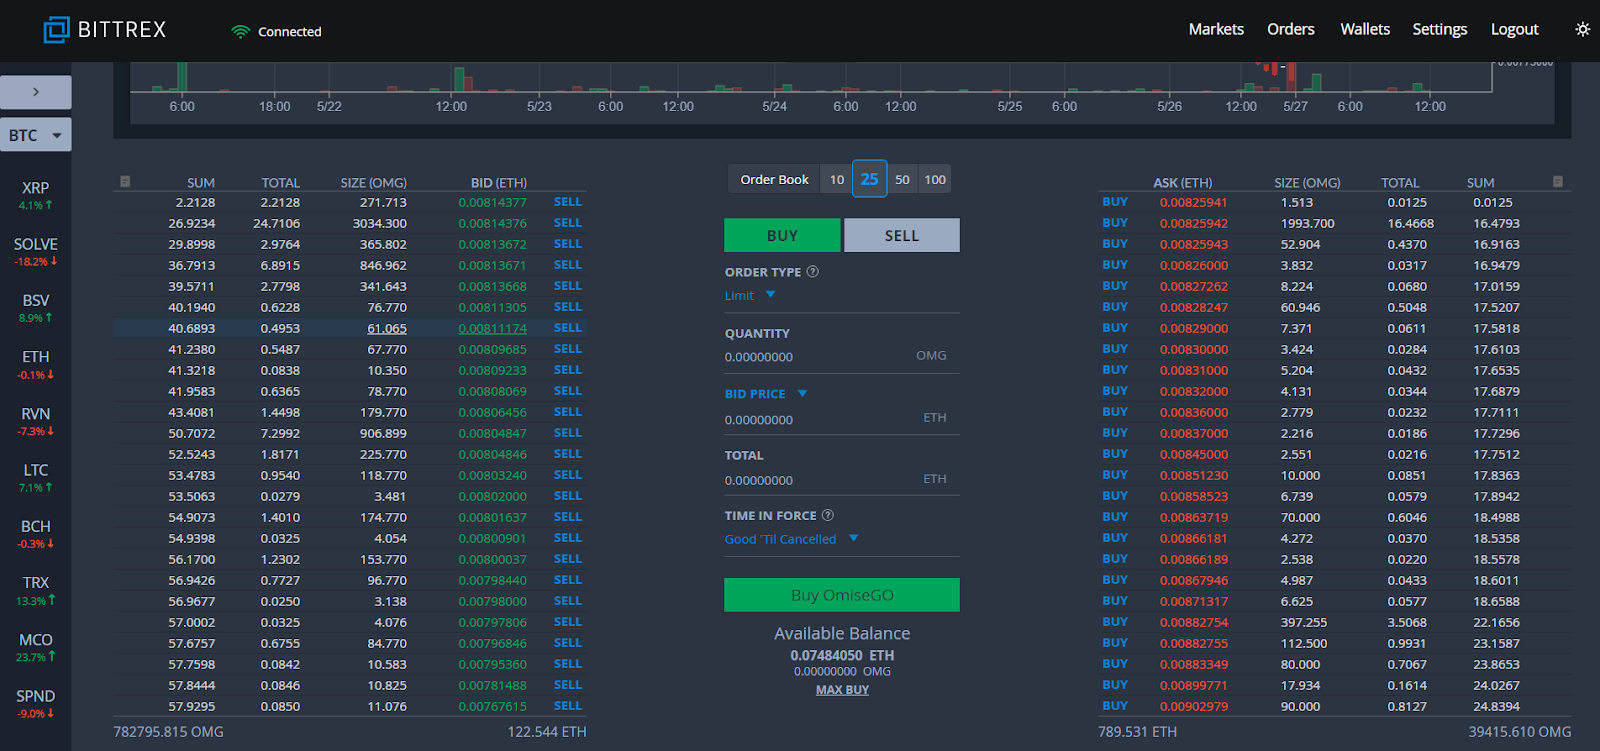Screen dimensions: 1600x751
Task: Click the Bittrex logo icon
Action: [56, 30]
